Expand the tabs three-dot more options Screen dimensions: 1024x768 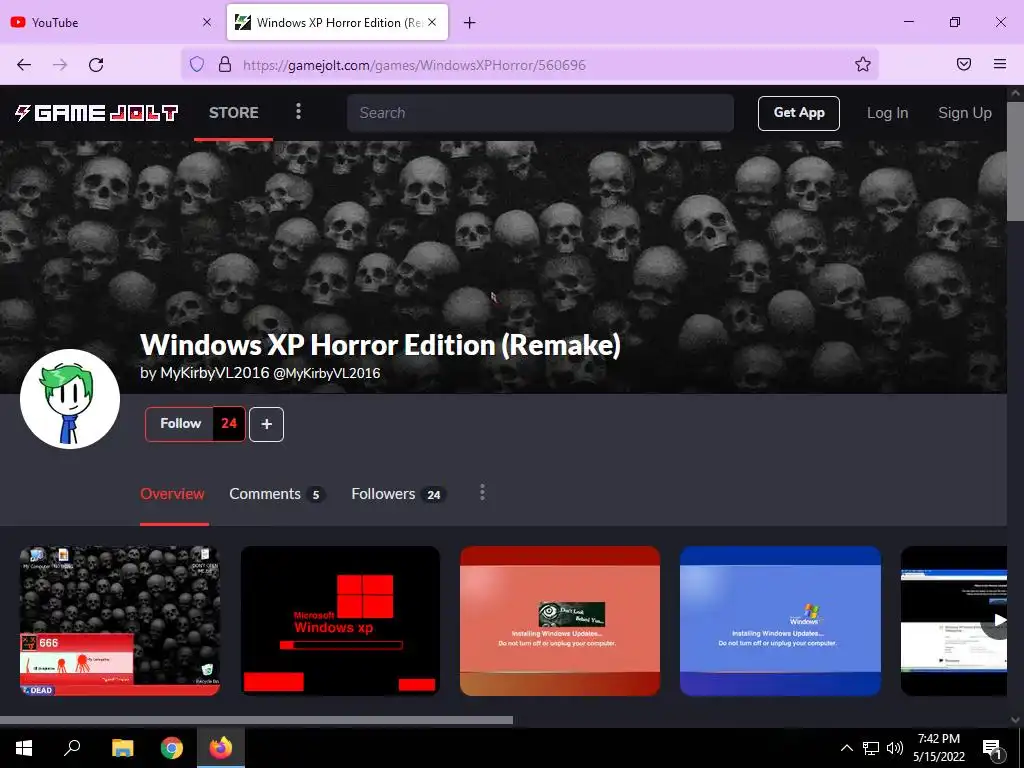(482, 493)
